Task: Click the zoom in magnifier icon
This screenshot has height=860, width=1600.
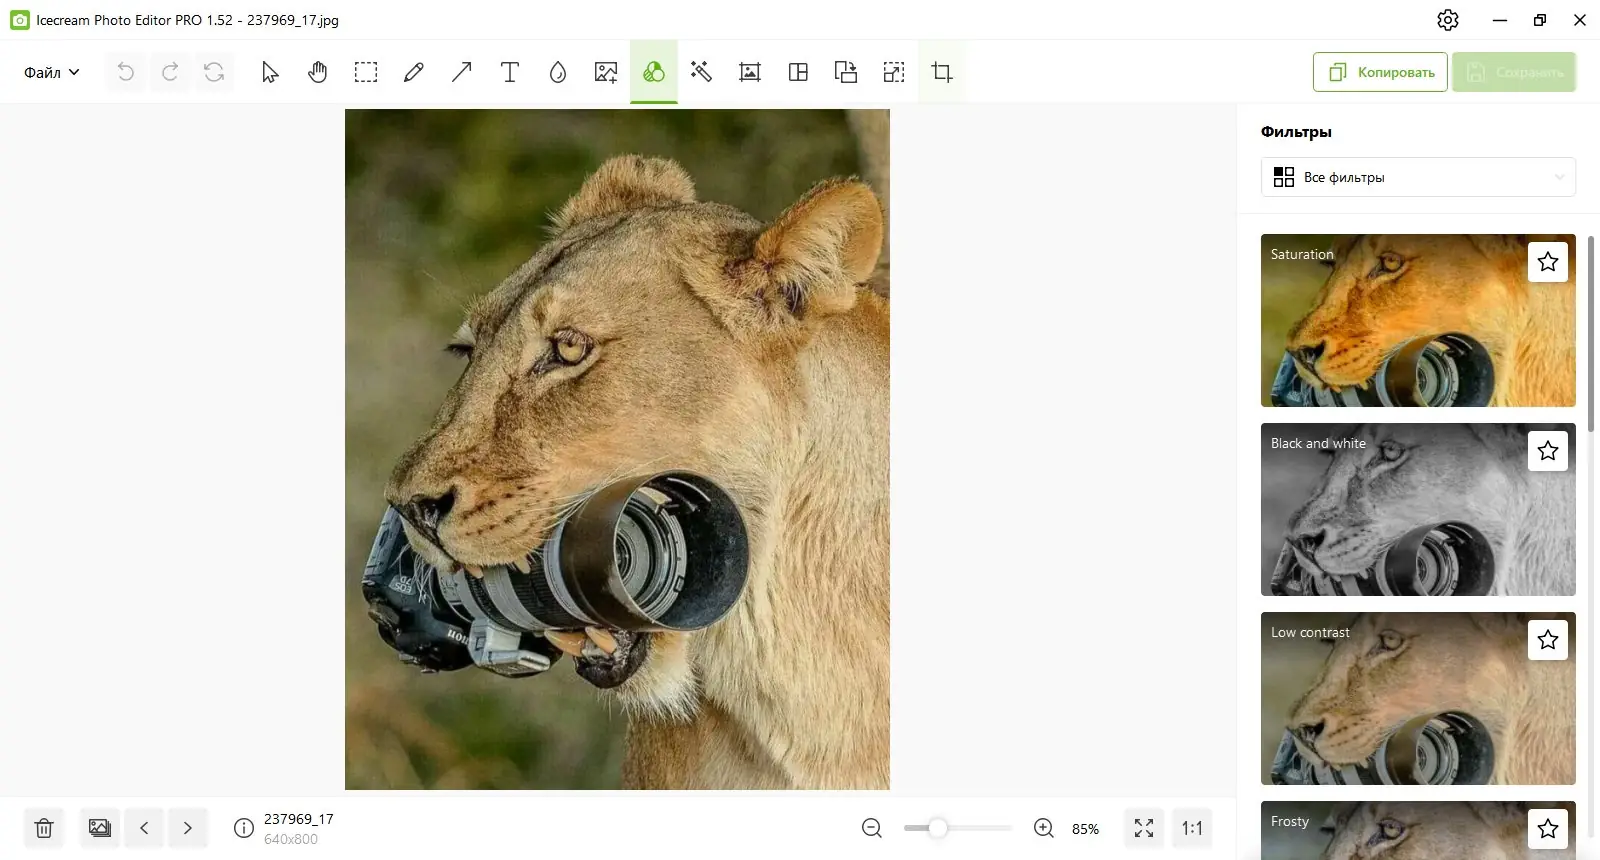Action: (x=1044, y=828)
